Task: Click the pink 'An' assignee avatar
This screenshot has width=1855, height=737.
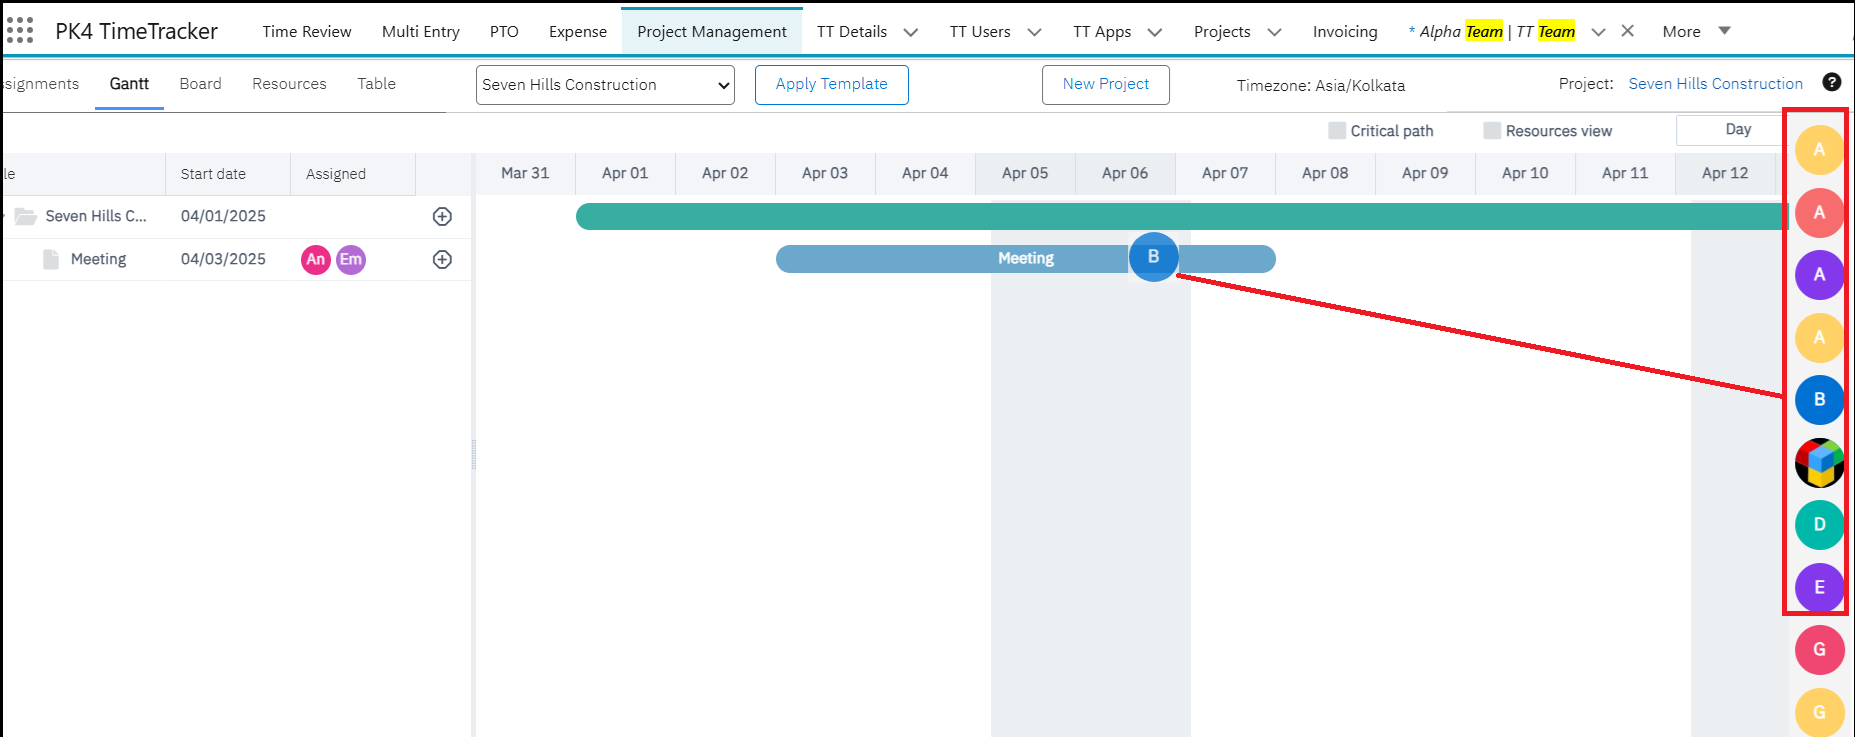Action: click(x=316, y=259)
